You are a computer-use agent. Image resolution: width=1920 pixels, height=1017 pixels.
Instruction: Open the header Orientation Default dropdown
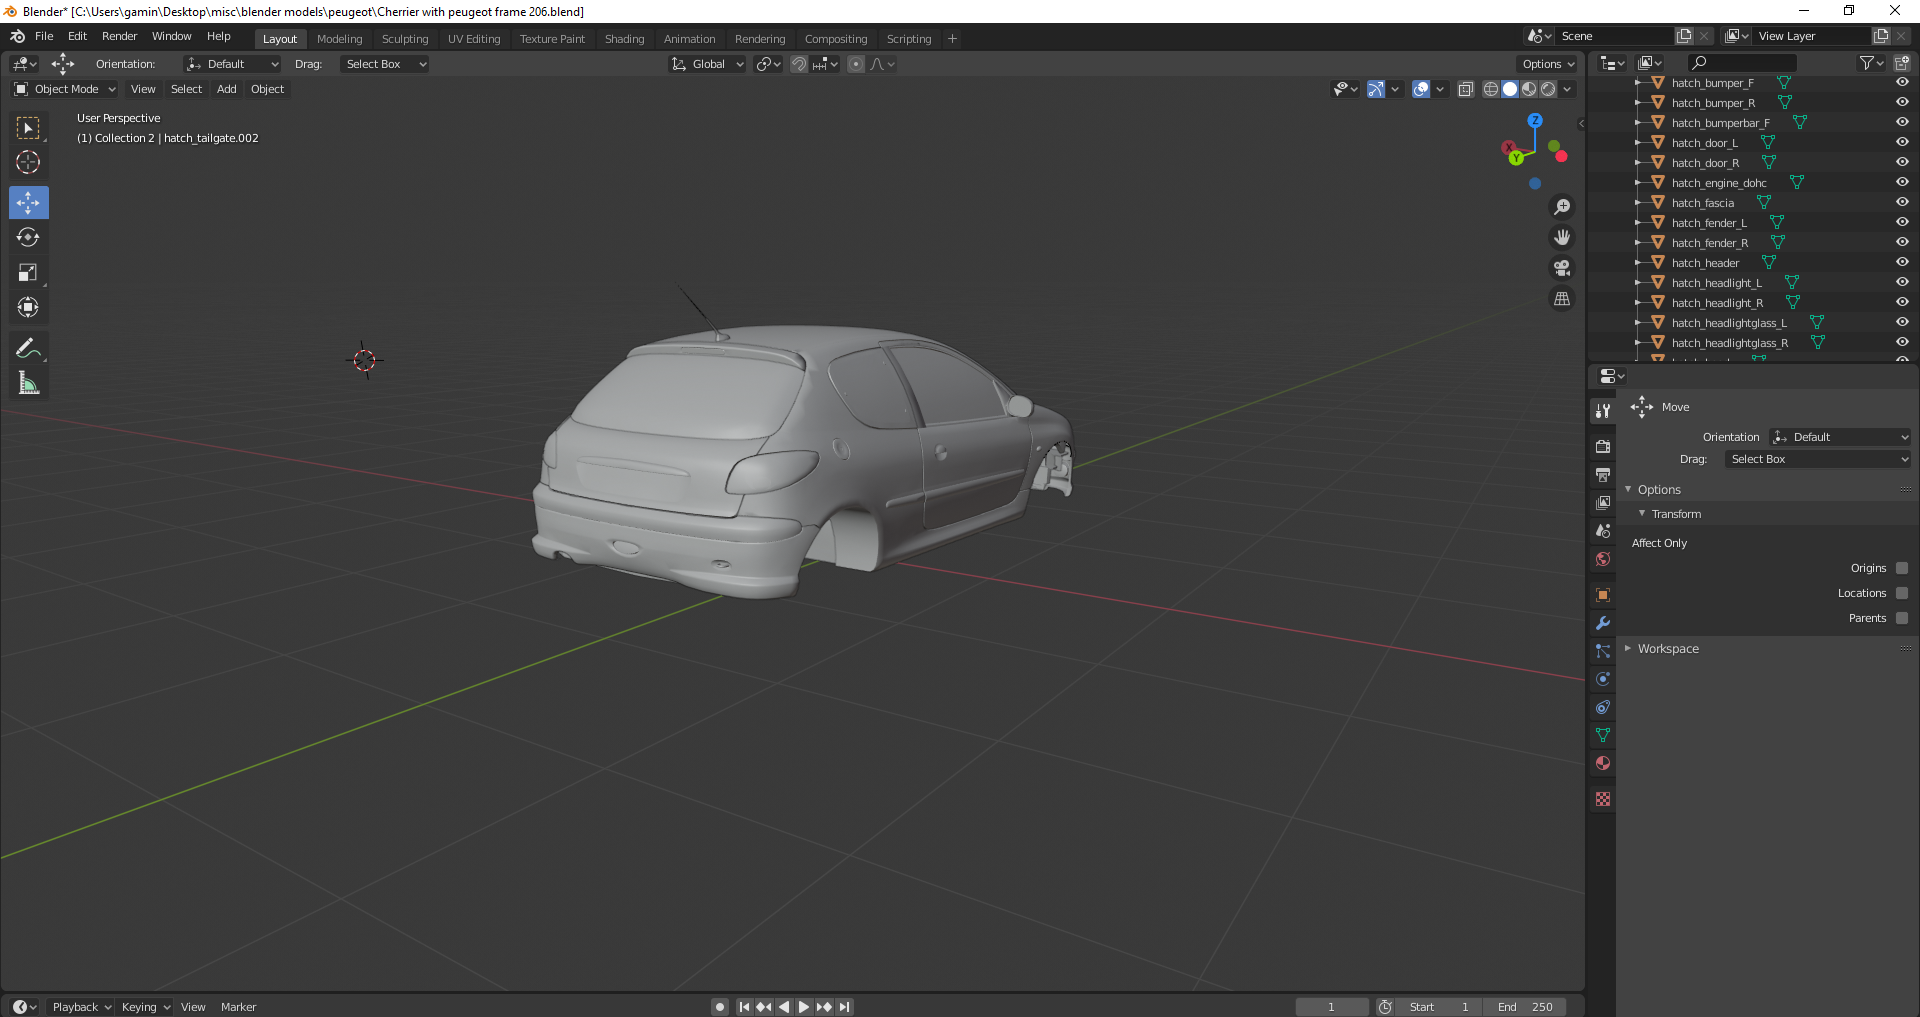(232, 64)
